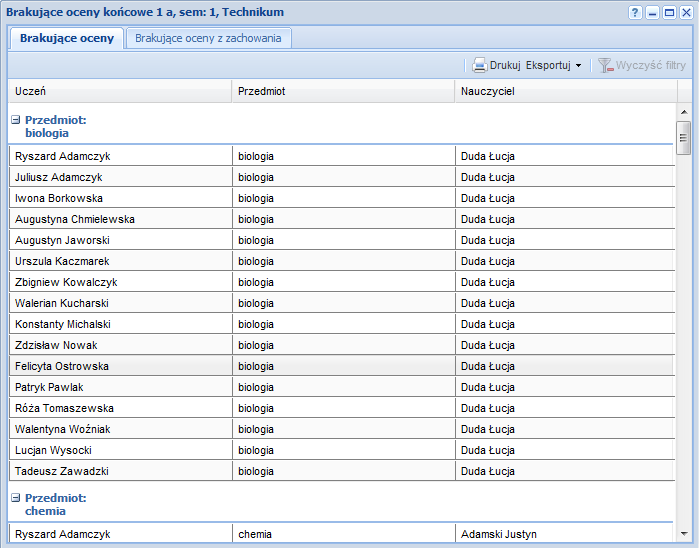Screen dimensions: 699x548
Task: Close the Brakujące oceny końcowe window
Action: (x=686, y=12)
